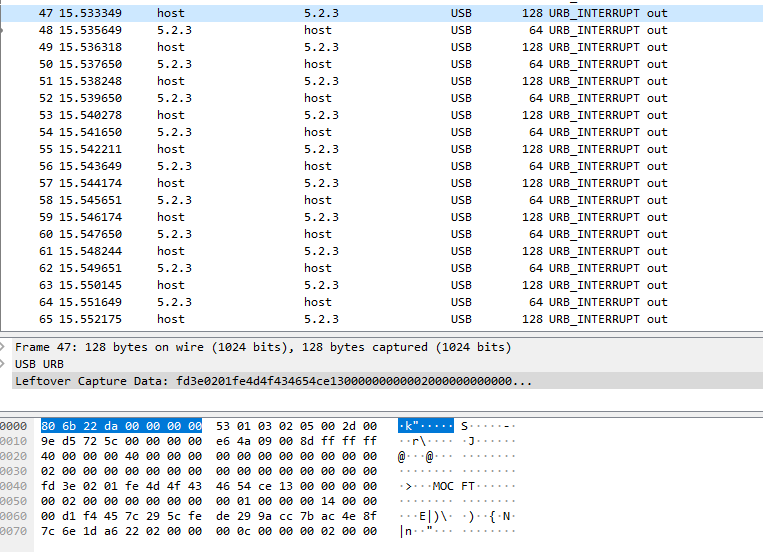The image size is (763, 552).
Task: Select URB_INTERRUPT out info of packet 65
Action: [608, 320]
